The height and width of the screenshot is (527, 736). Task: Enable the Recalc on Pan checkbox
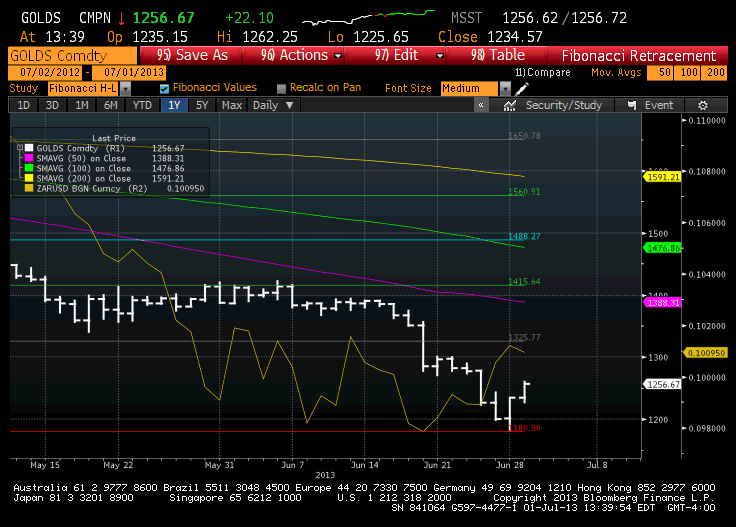tap(281, 88)
